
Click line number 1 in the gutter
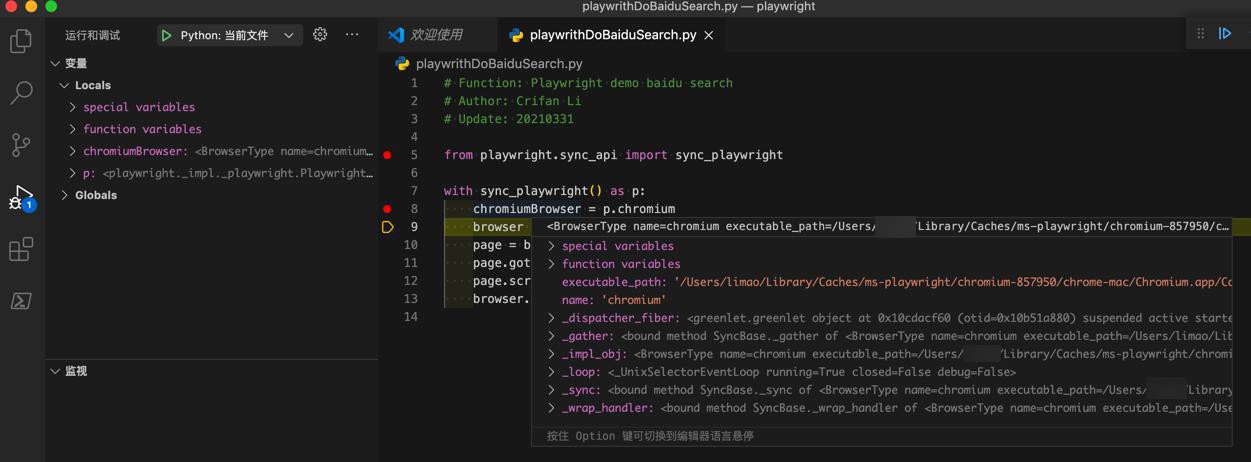point(413,83)
